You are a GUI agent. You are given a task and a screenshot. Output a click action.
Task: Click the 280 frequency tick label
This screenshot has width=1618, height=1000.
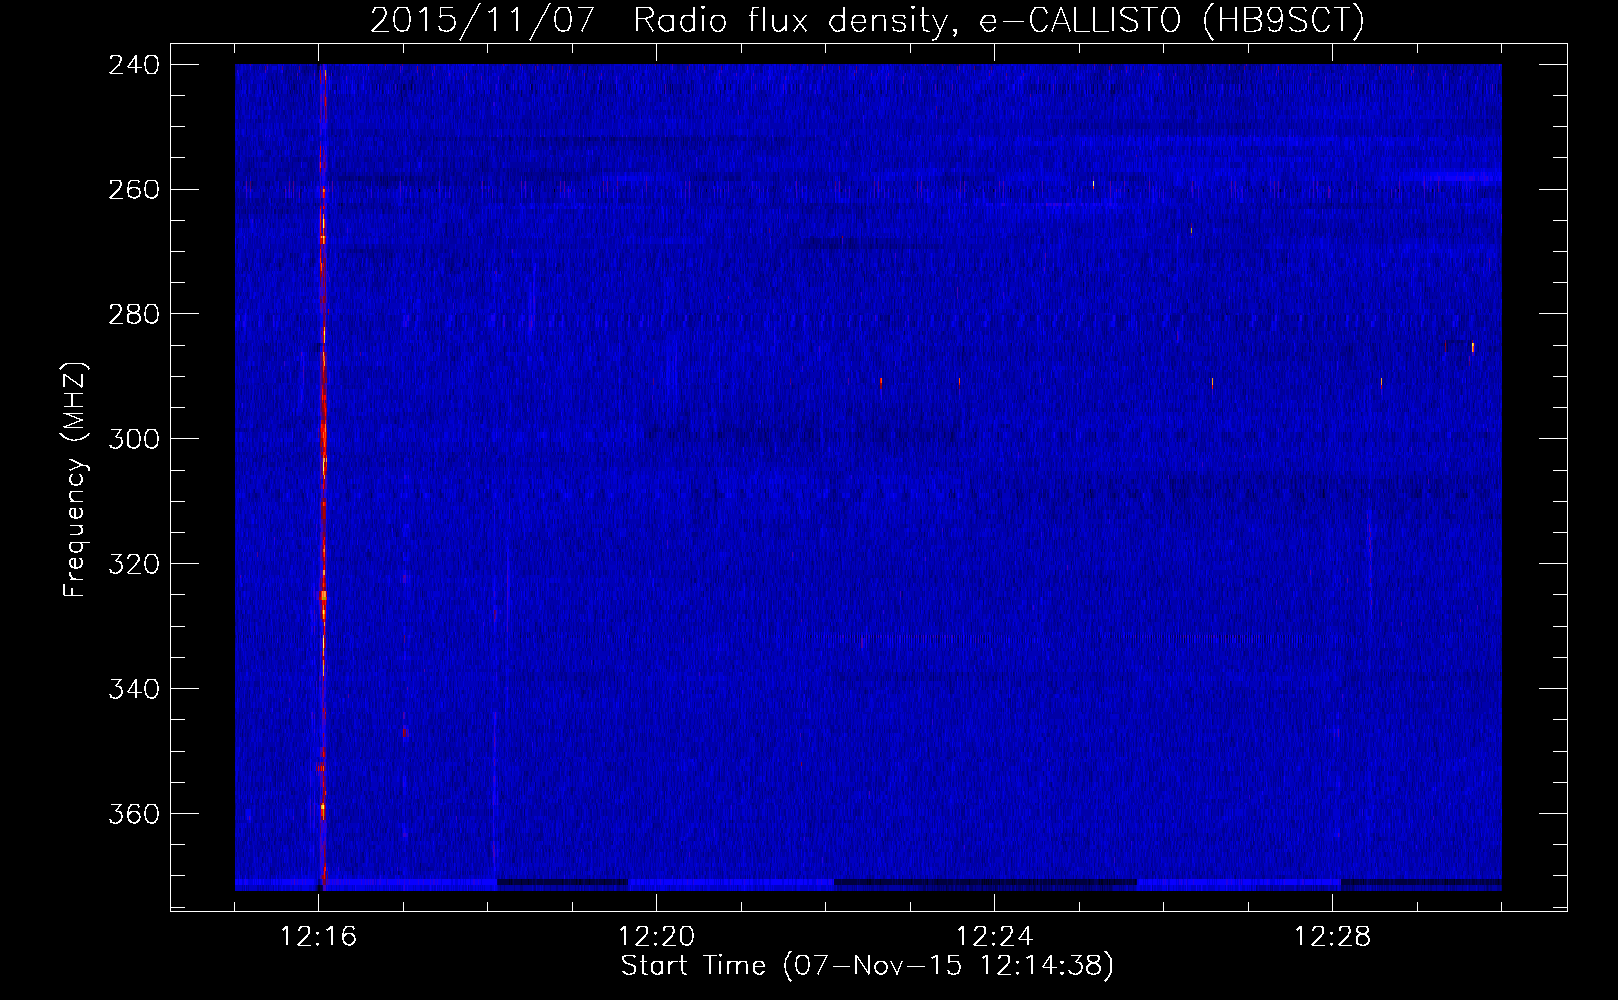(133, 315)
